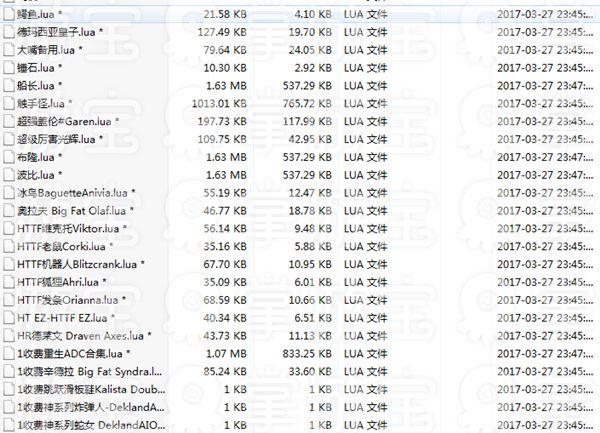This screenshot has height=433, width=600.
Task: Select the file name 1收费跳跃滑板鞋Kalista Doub...
Action: [x=91, y=389]
